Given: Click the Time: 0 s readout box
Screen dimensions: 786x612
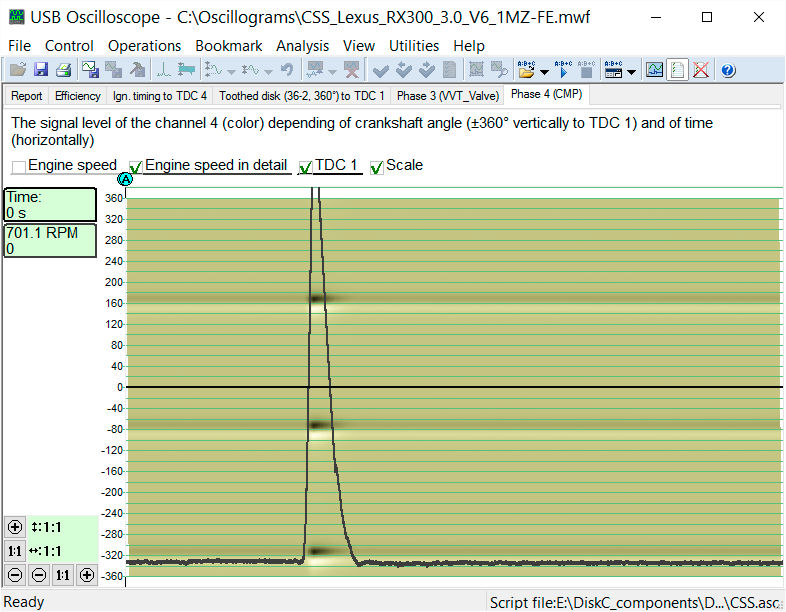Looking at the screenshot, I should pos(50,205).
